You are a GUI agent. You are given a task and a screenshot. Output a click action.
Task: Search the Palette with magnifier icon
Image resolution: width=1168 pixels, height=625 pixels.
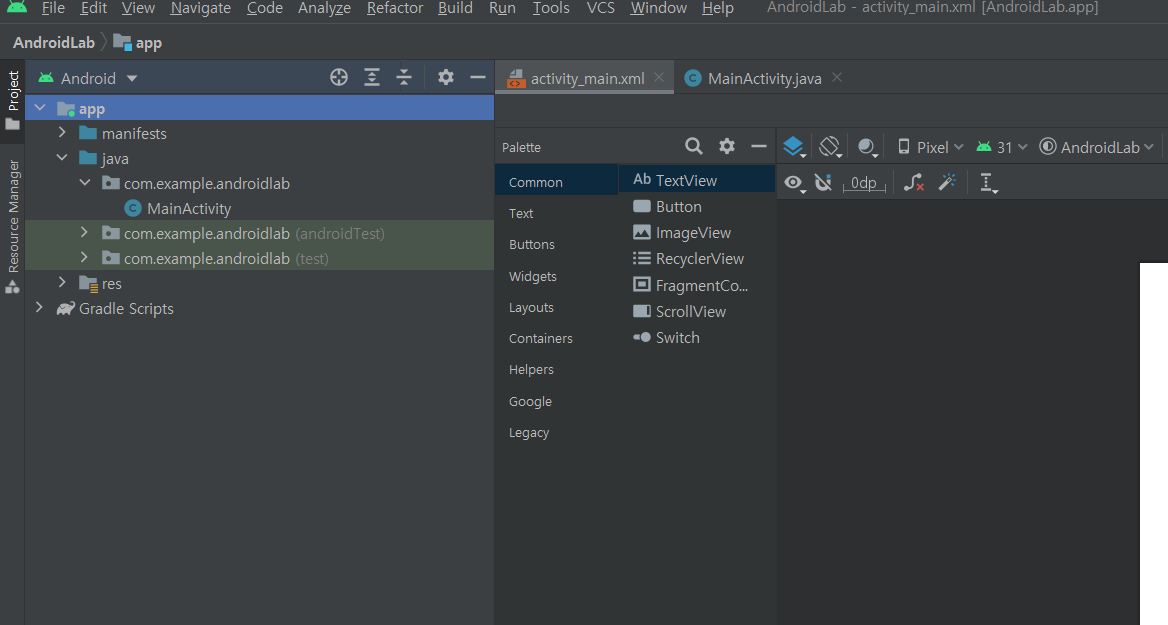click(694, 147)
